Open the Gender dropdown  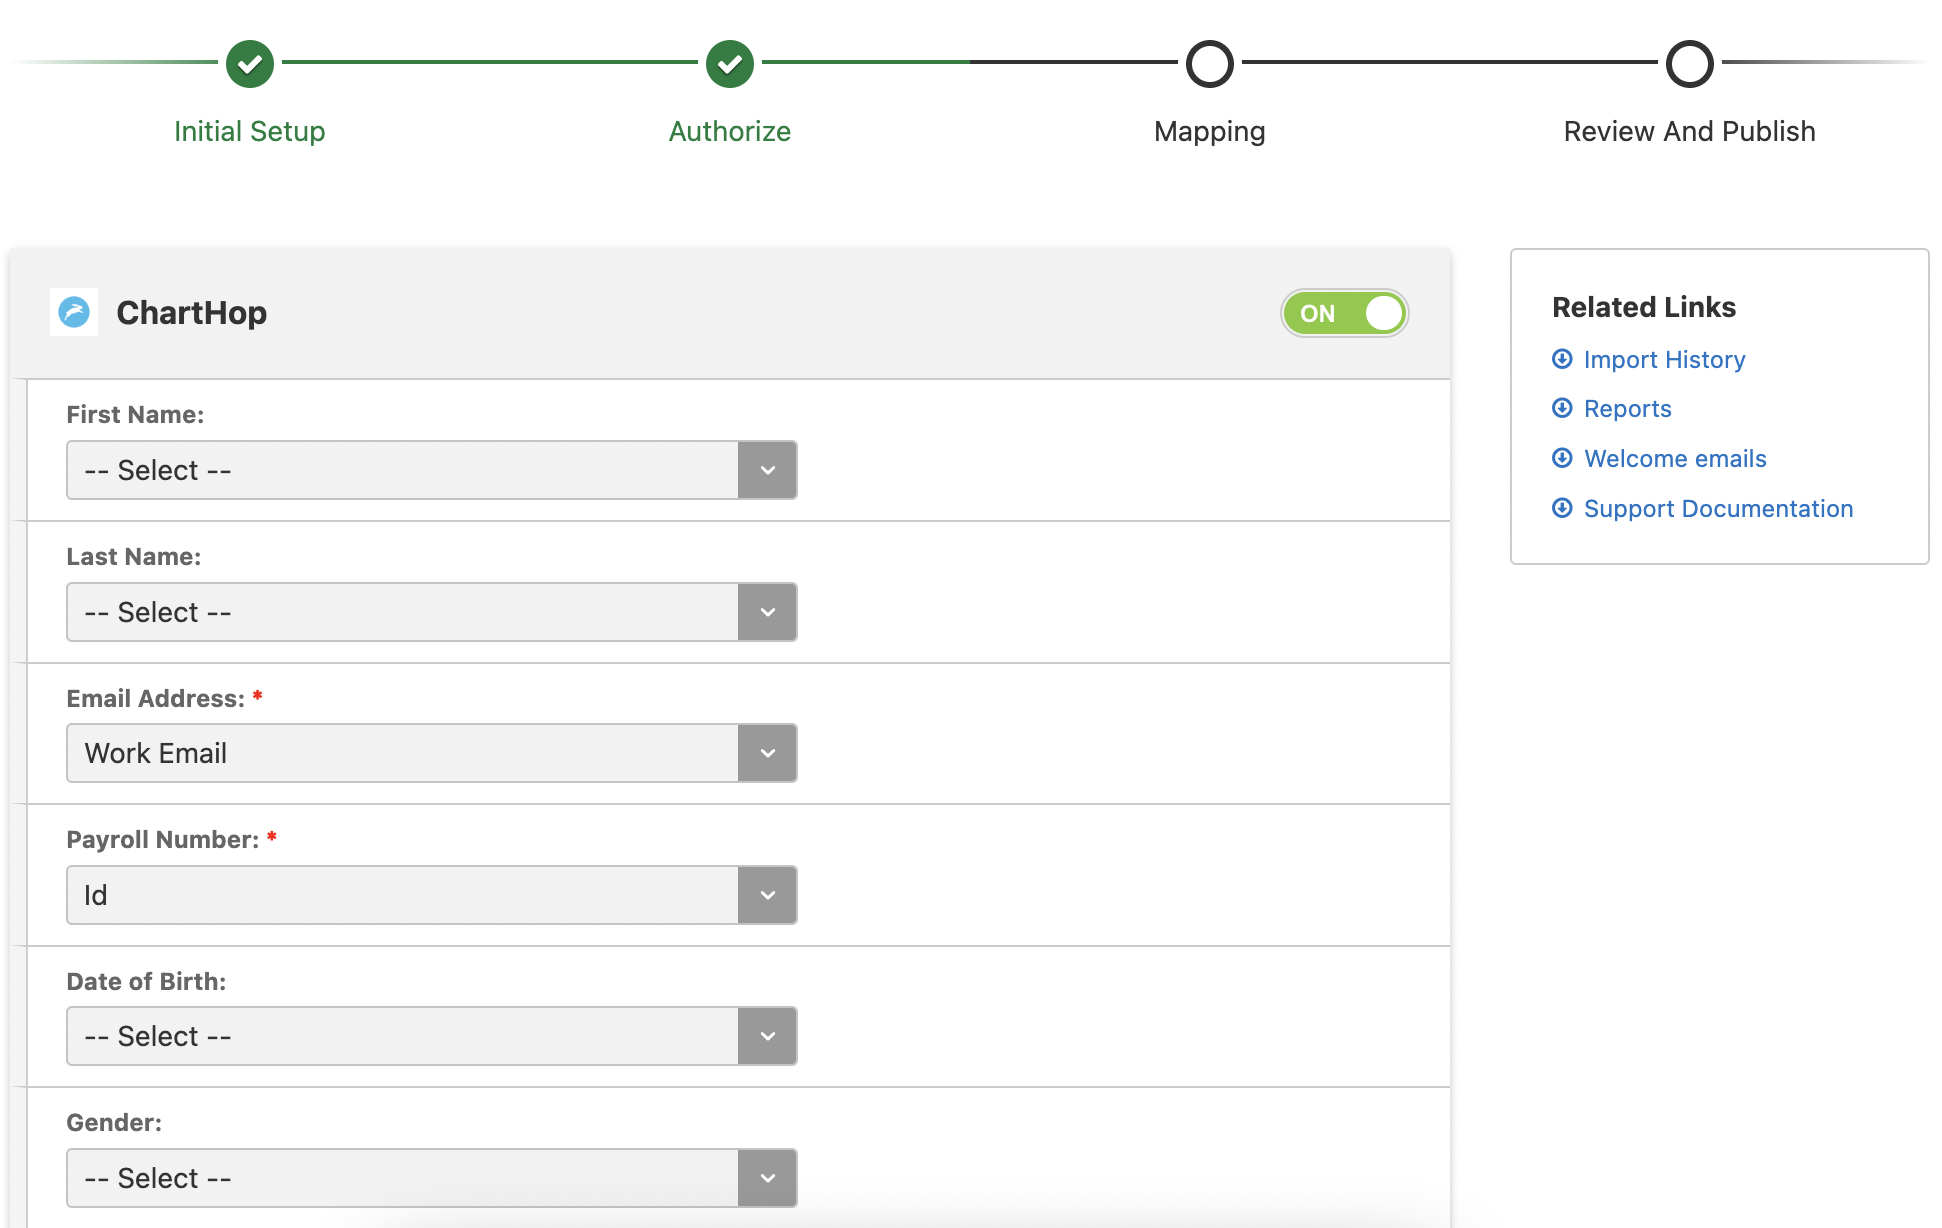pyautogui.click(x=432, y=1178)
